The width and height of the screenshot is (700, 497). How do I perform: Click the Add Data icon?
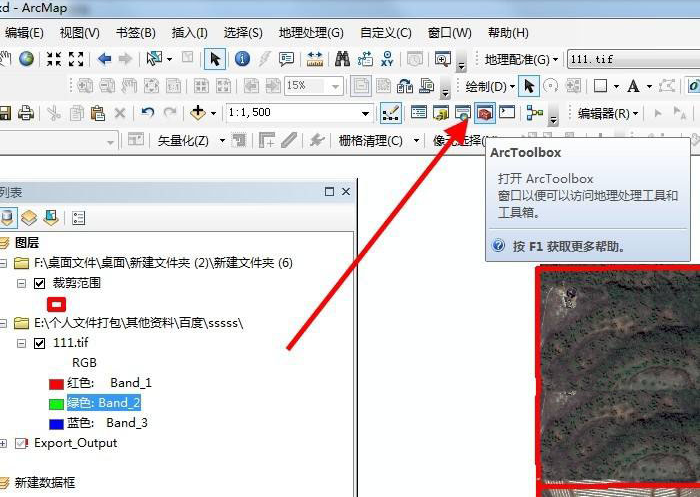coord(197,113)
